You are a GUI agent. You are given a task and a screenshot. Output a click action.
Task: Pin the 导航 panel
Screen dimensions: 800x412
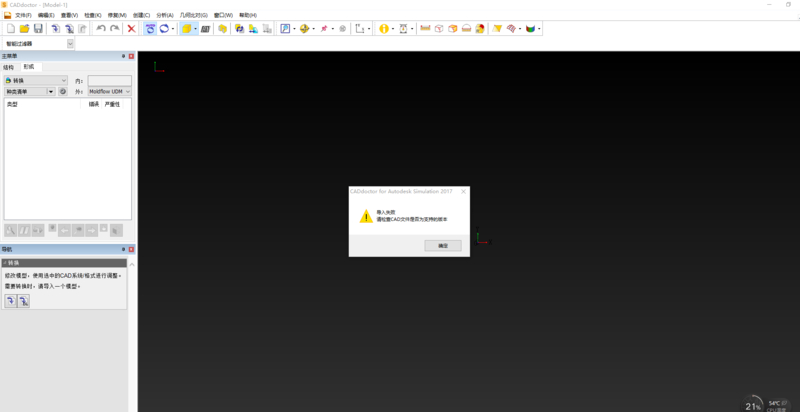click(x=123, y=249)
